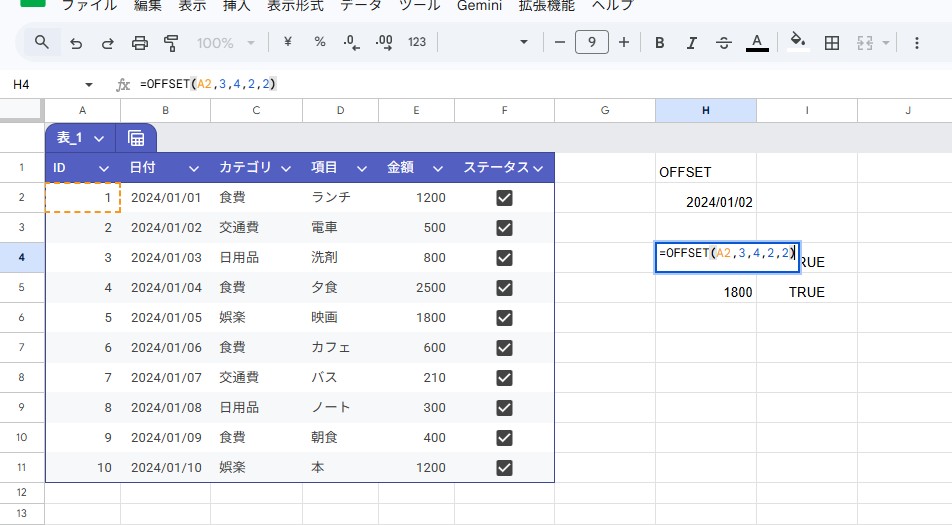Viewport: 952px width, 525px height.
Task: Toggle status checkbox in the 映画 row
Action: (x=504, y=318)
